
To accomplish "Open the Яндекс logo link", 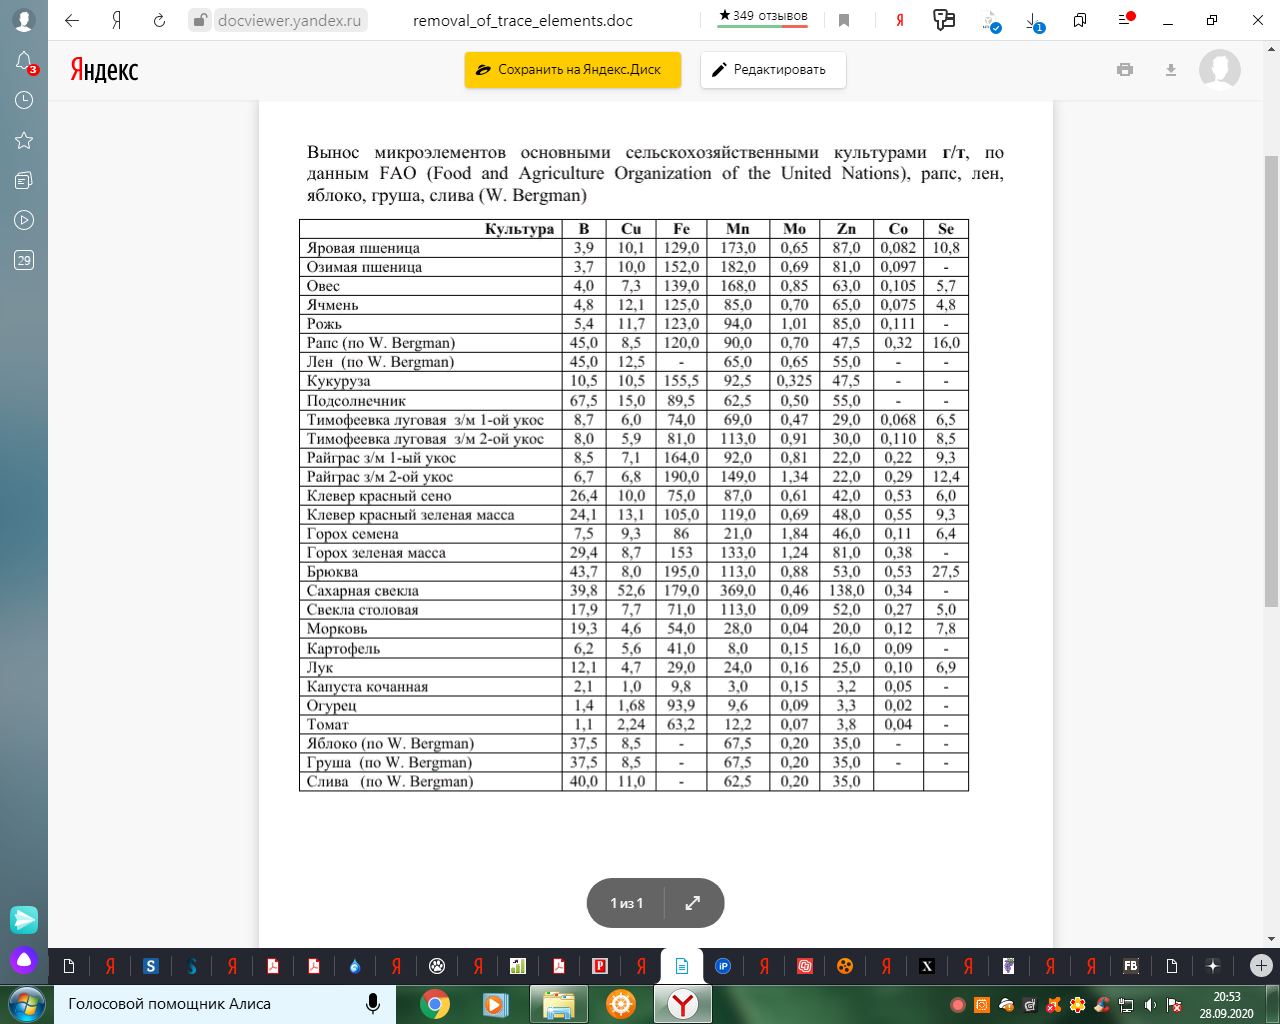I will coord(104,70).
